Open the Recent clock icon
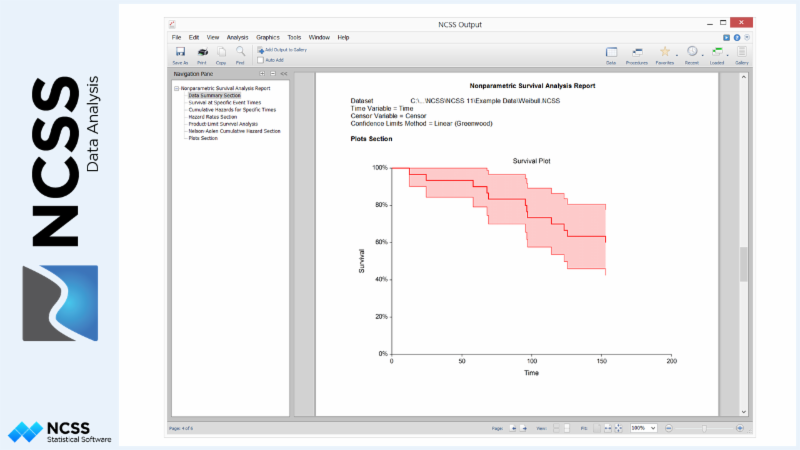The width and height of the screenshot is (800, 450). click(x=691, y=52)
